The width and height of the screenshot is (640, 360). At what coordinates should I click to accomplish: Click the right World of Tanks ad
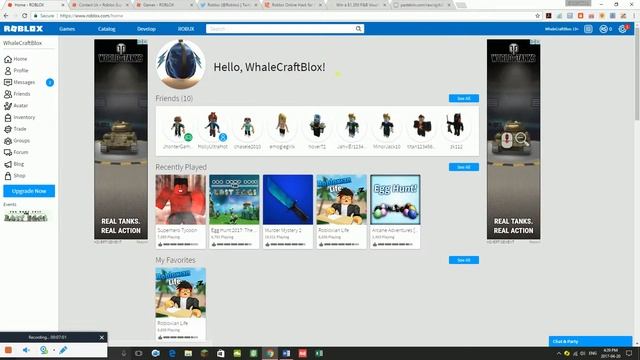(x=513, y=139)
